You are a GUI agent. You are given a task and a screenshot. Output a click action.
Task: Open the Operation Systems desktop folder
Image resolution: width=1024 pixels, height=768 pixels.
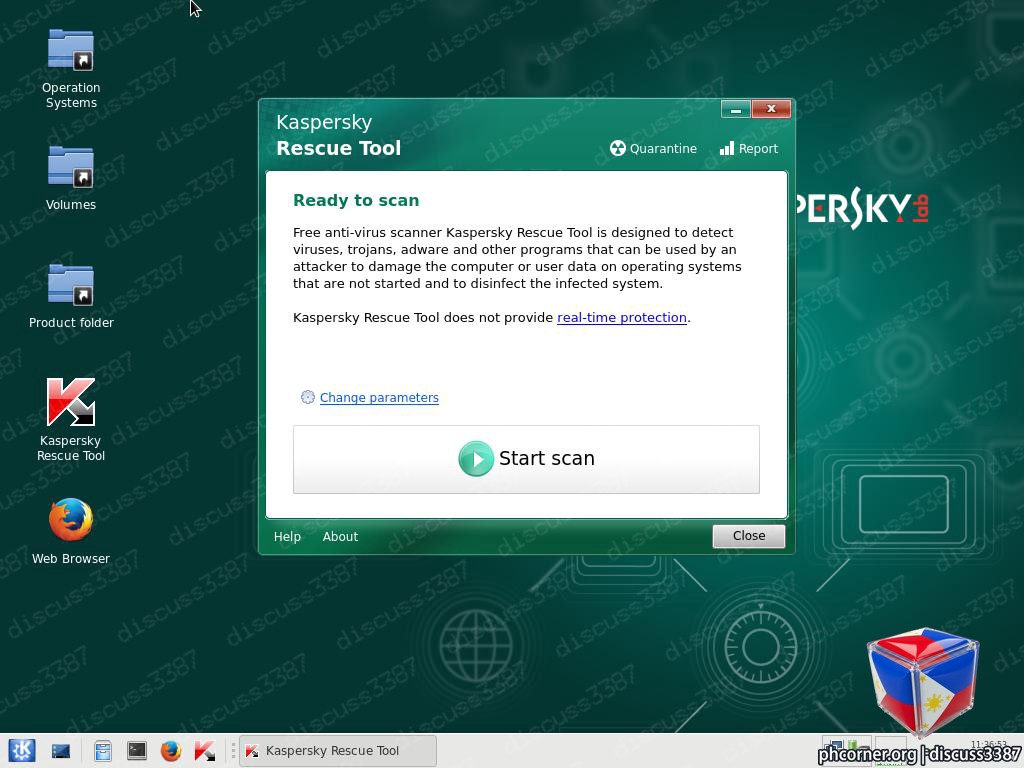[71, 69]
